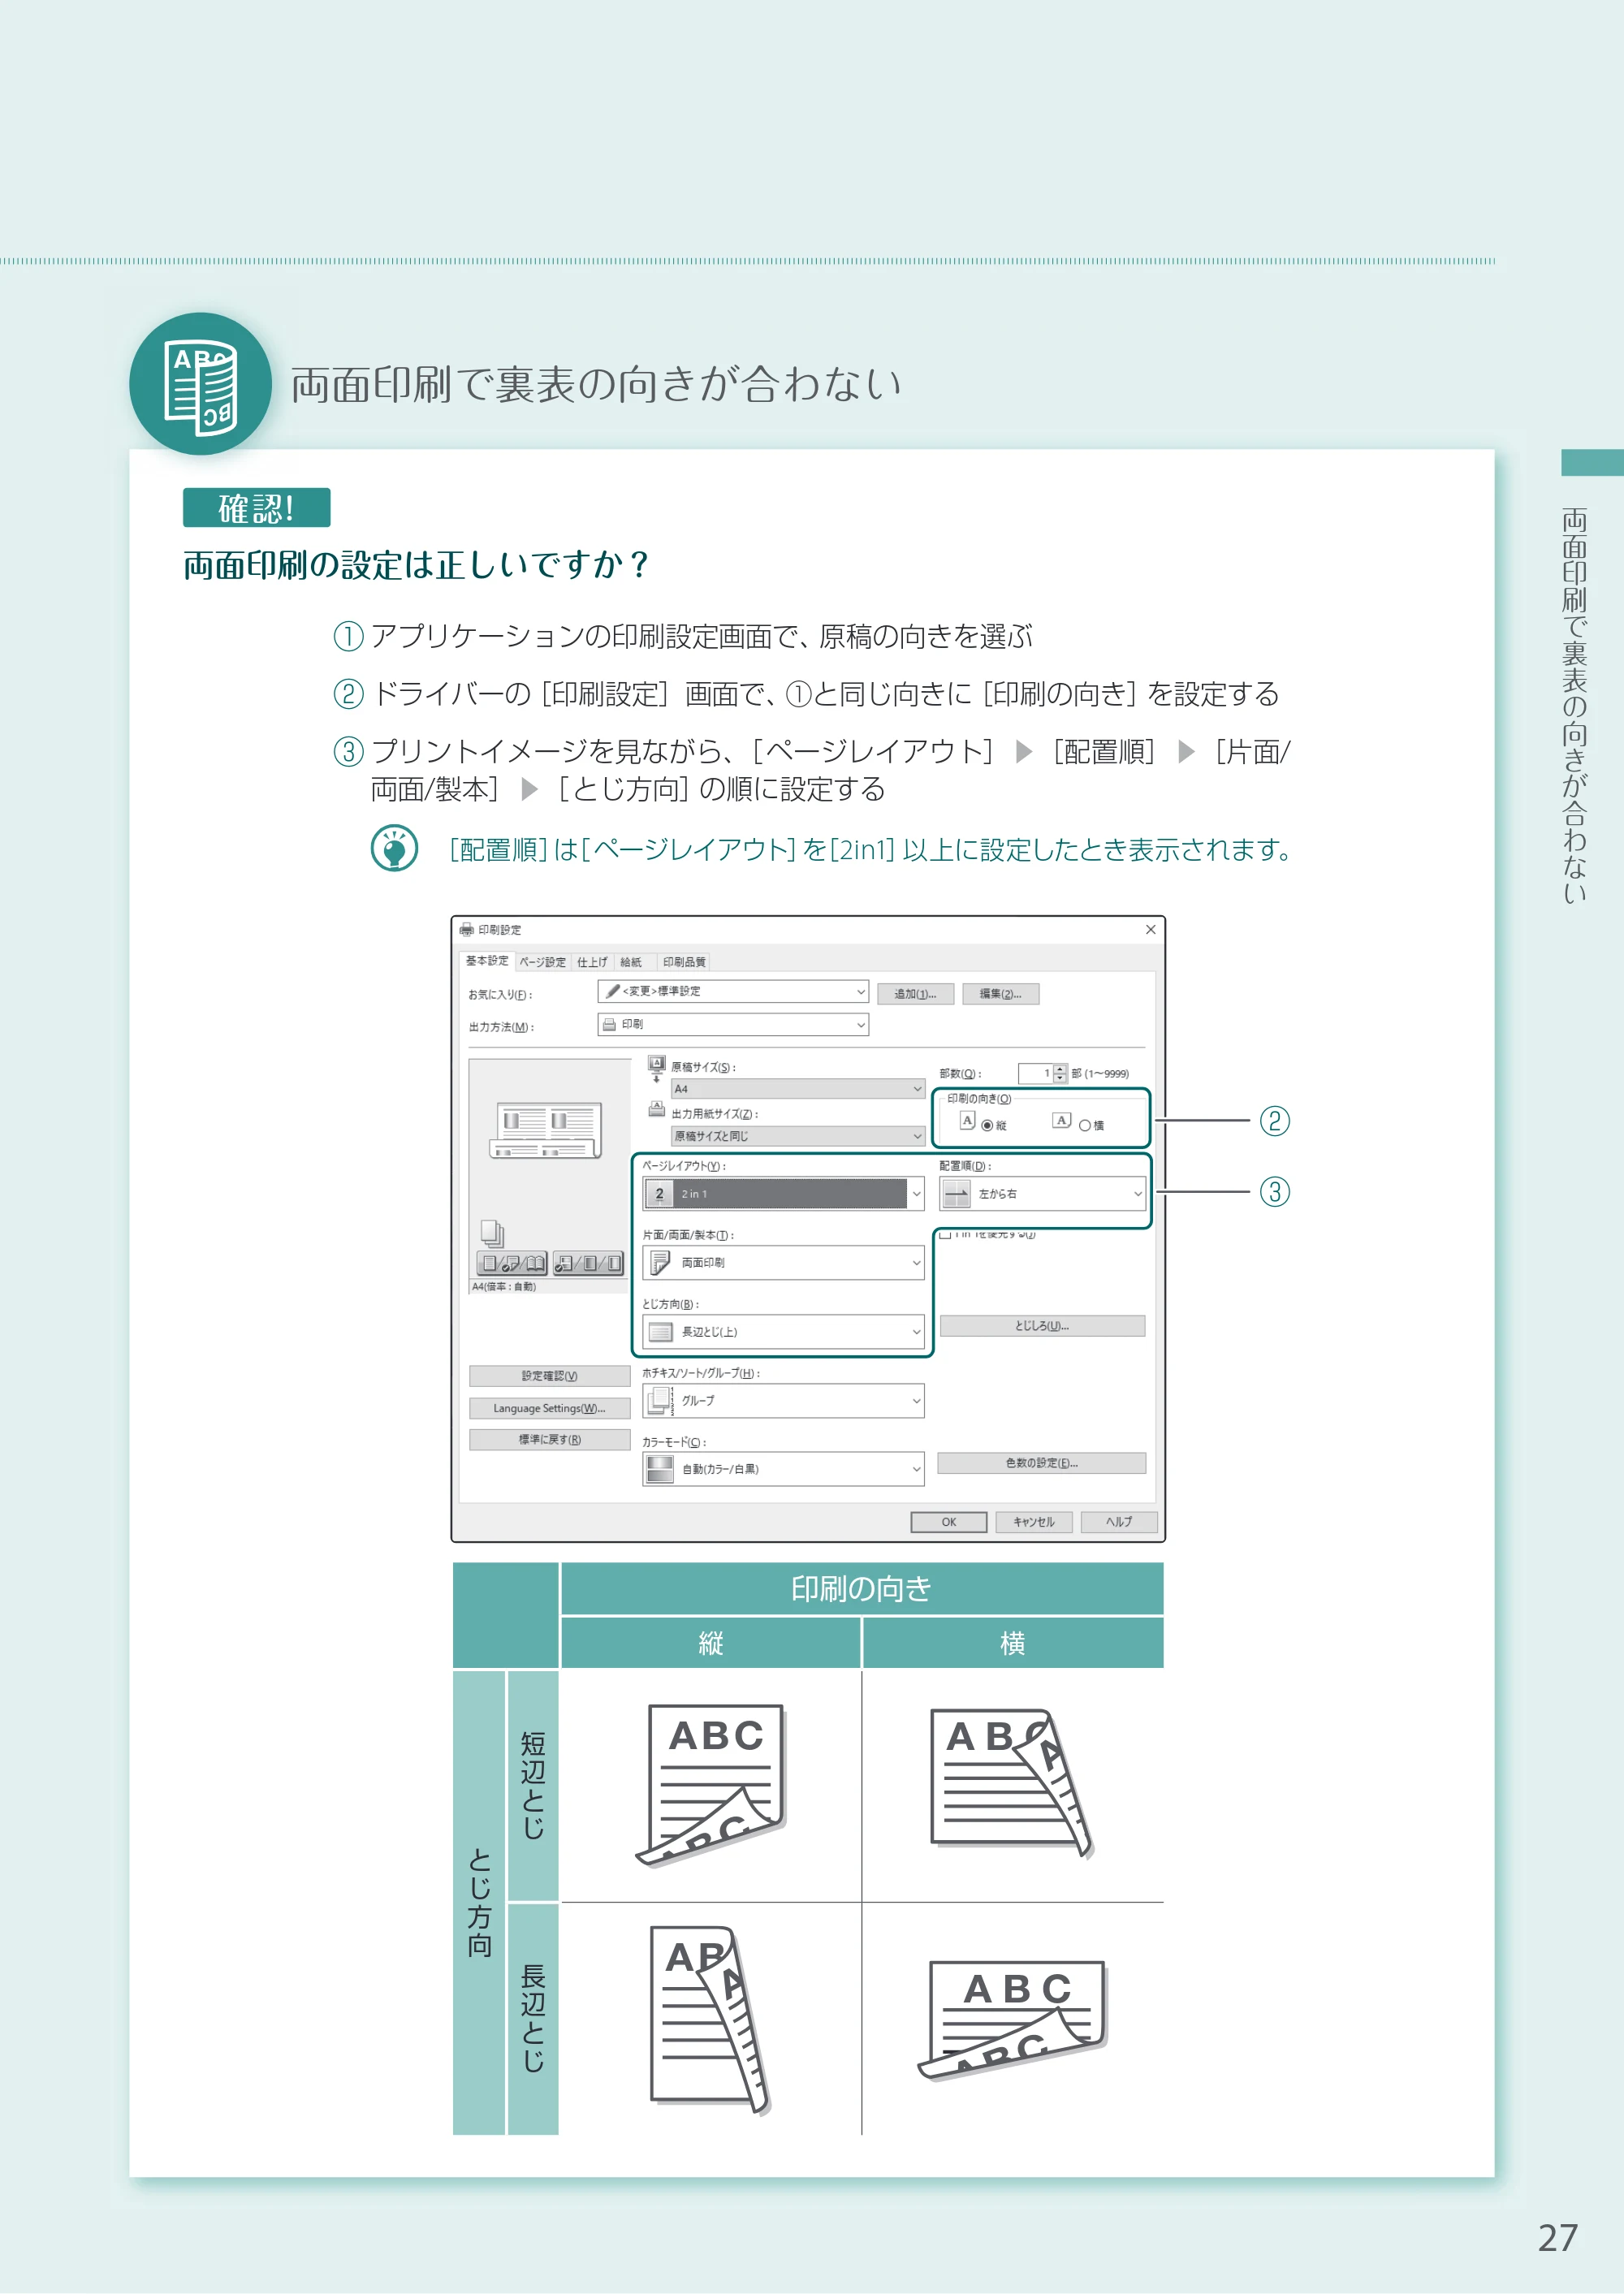Click the 標準に戻す(R) button
The width and height of the screenshot is (1624, 2294).
549,1440
